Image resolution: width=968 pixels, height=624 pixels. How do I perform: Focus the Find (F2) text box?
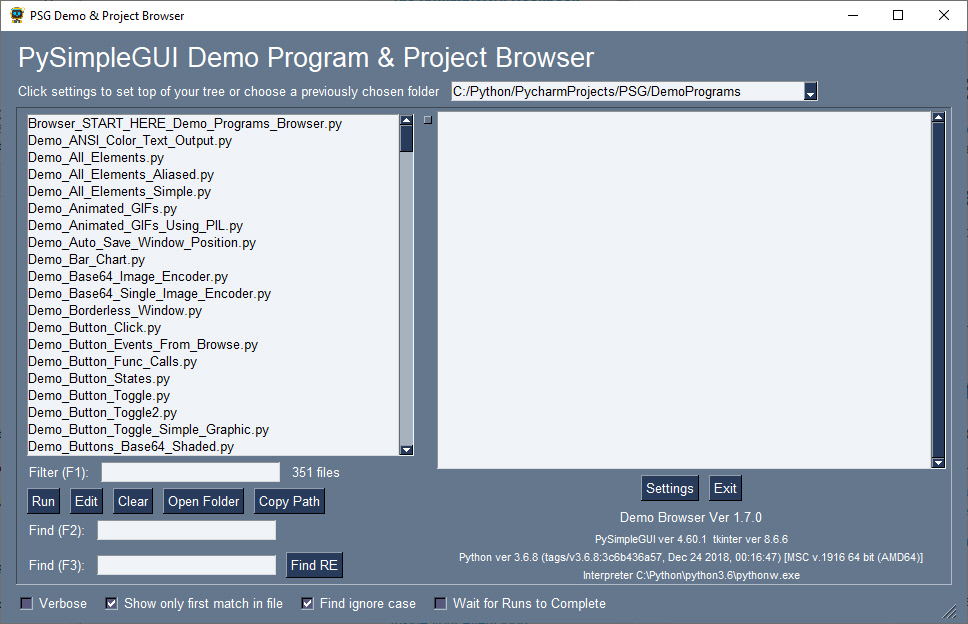click(x=186, y=530)
